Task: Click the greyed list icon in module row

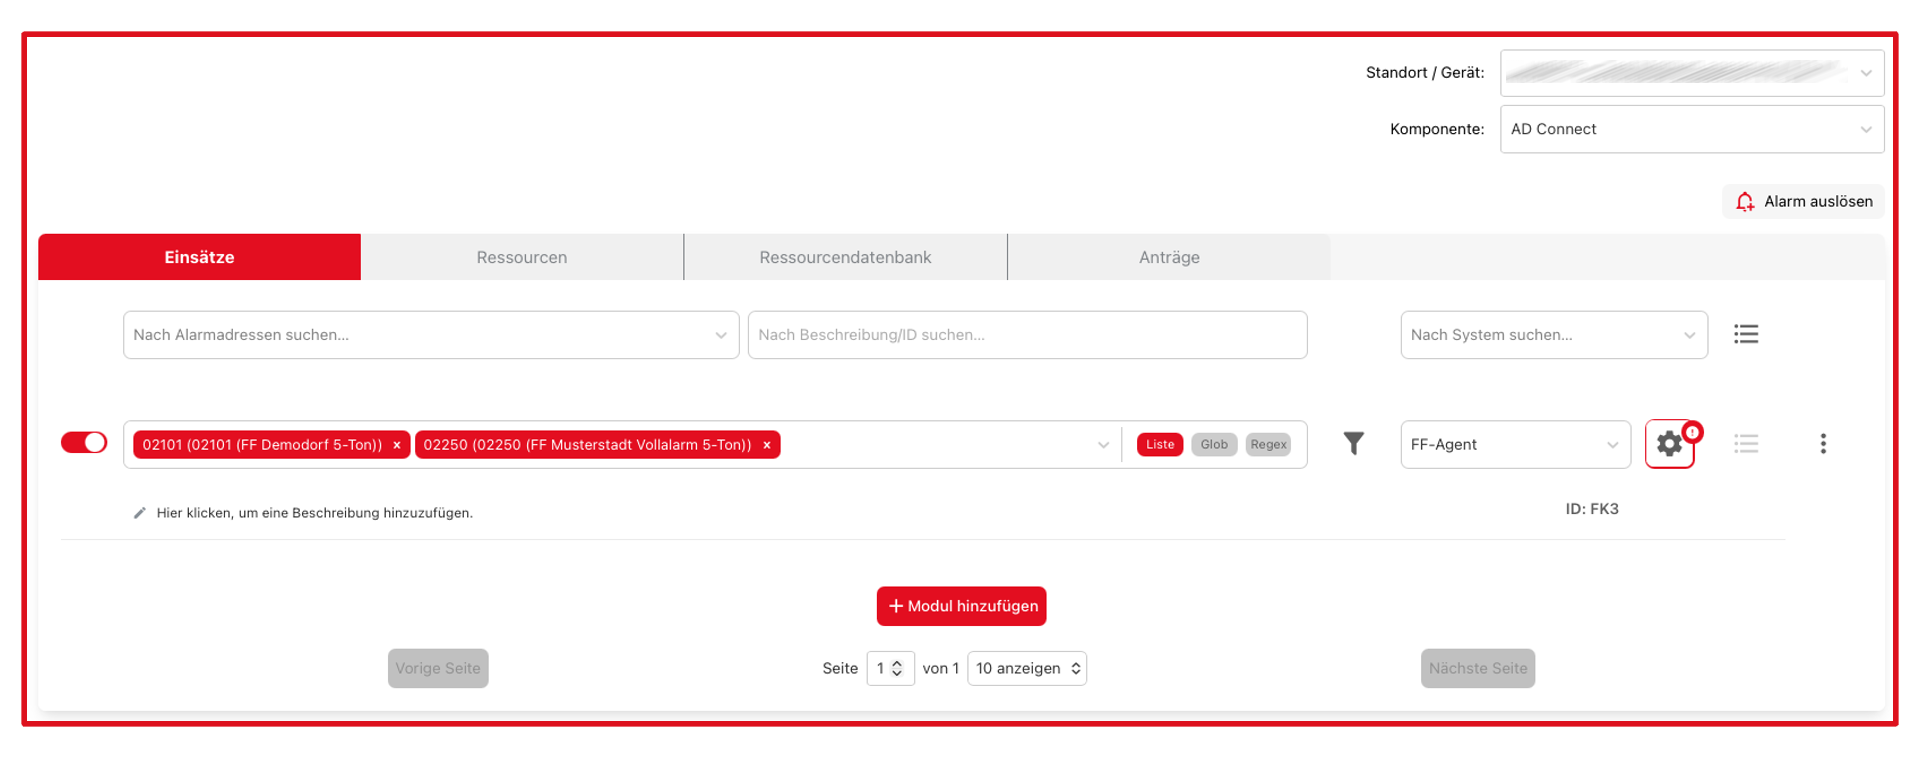Action: point(1746,444)
